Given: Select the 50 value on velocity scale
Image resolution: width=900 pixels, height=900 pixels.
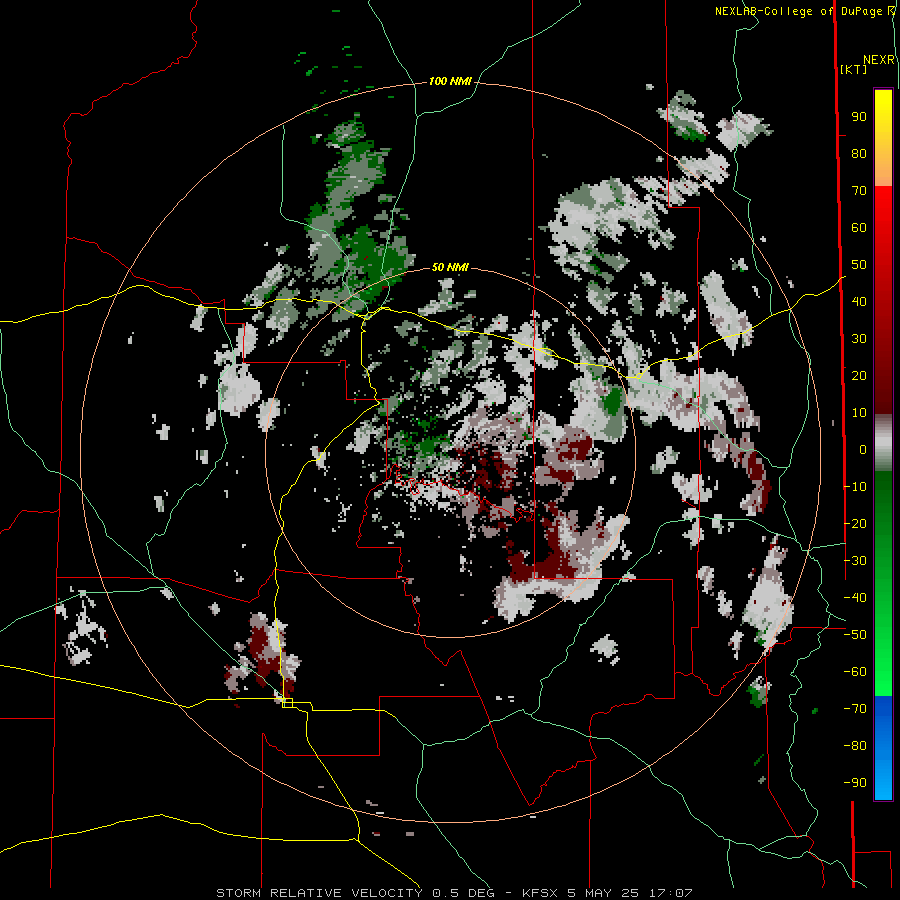Looking at the screenshot, I should (859, 265).
